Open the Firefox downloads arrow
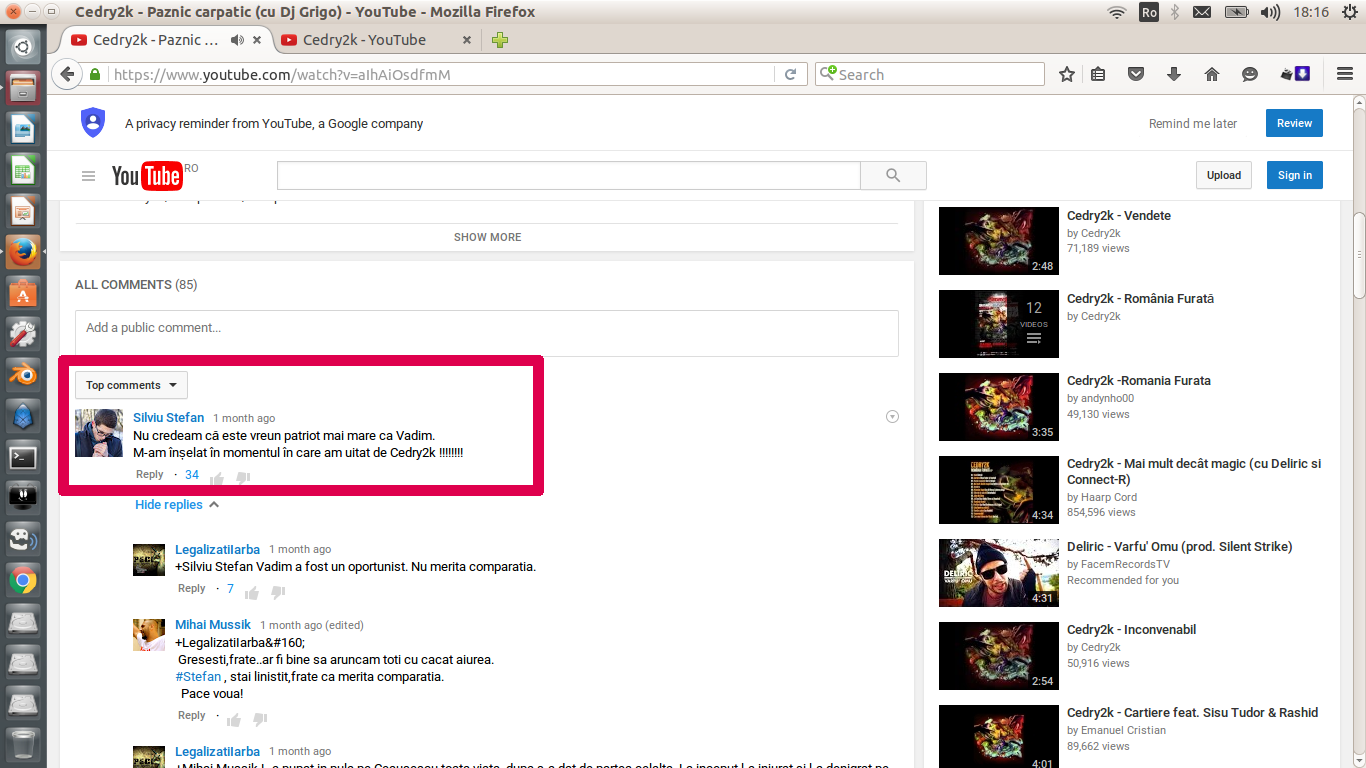 click(1174, 74)
